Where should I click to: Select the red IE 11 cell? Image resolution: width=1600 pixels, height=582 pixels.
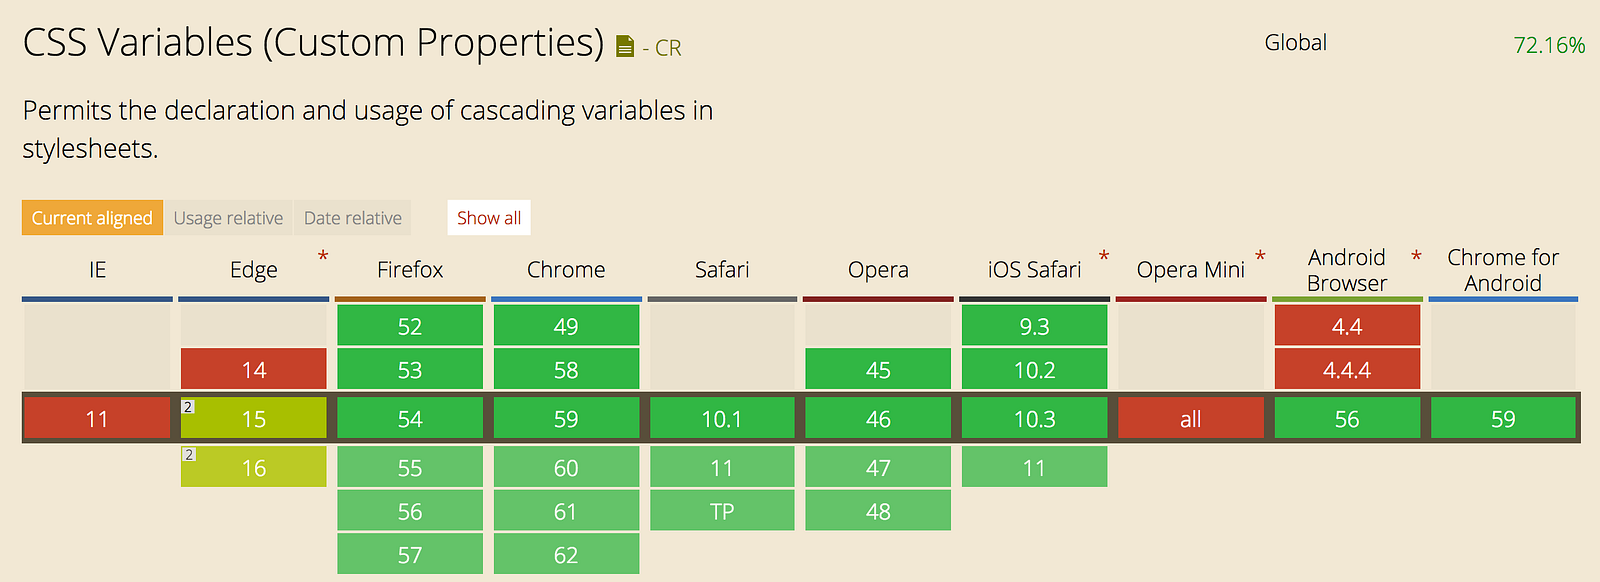pos(97,419)
